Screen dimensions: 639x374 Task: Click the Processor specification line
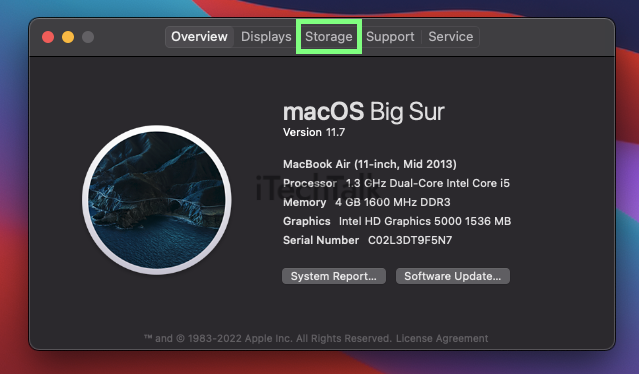396,183
